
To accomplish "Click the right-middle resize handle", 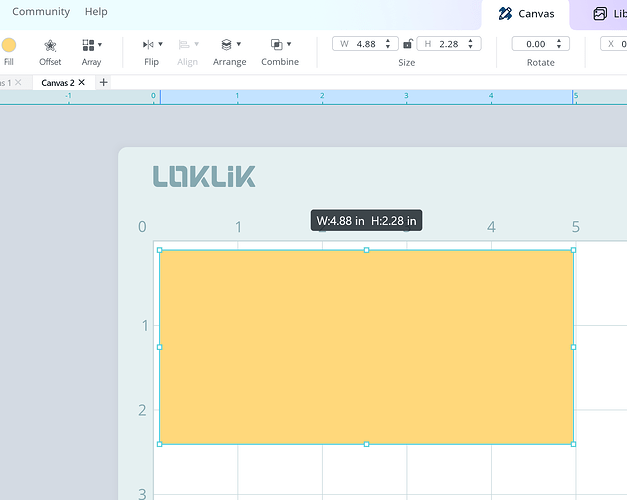I will [573, 347].
